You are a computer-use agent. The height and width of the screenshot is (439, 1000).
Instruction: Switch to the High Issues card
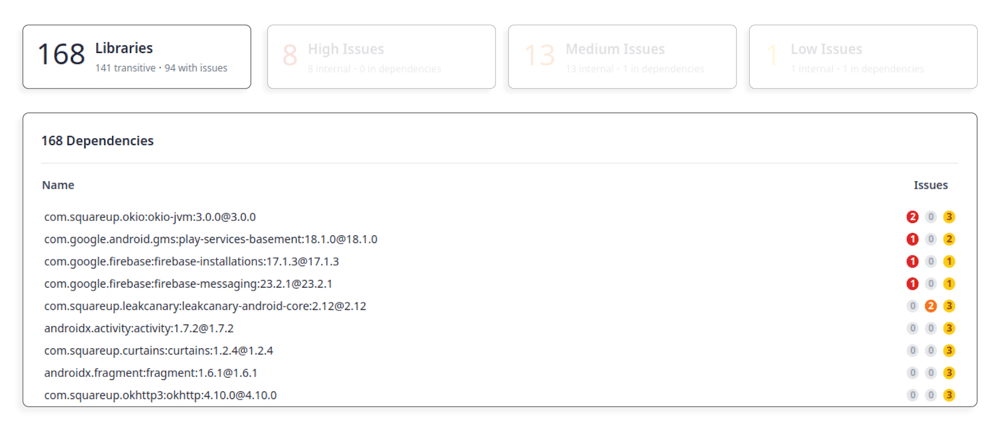click(381, 57)
